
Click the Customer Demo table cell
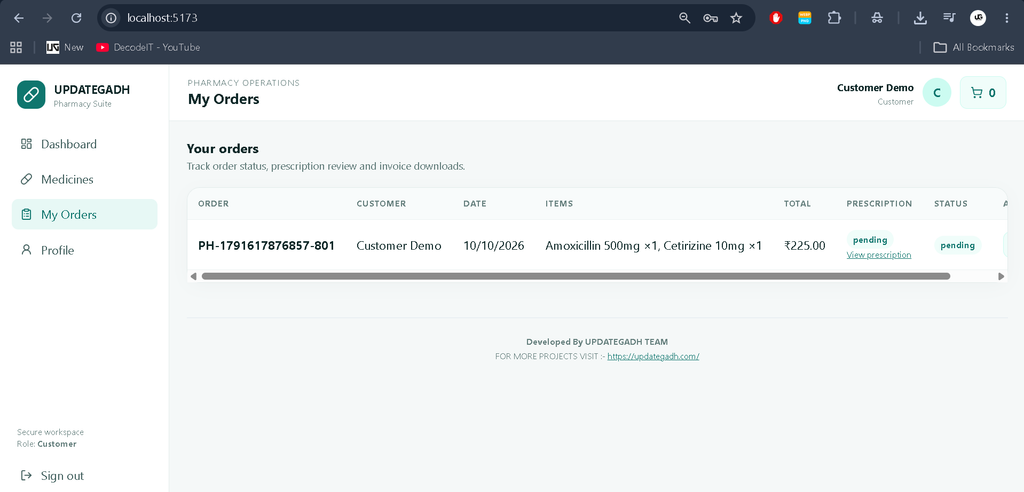coord(399,246)
